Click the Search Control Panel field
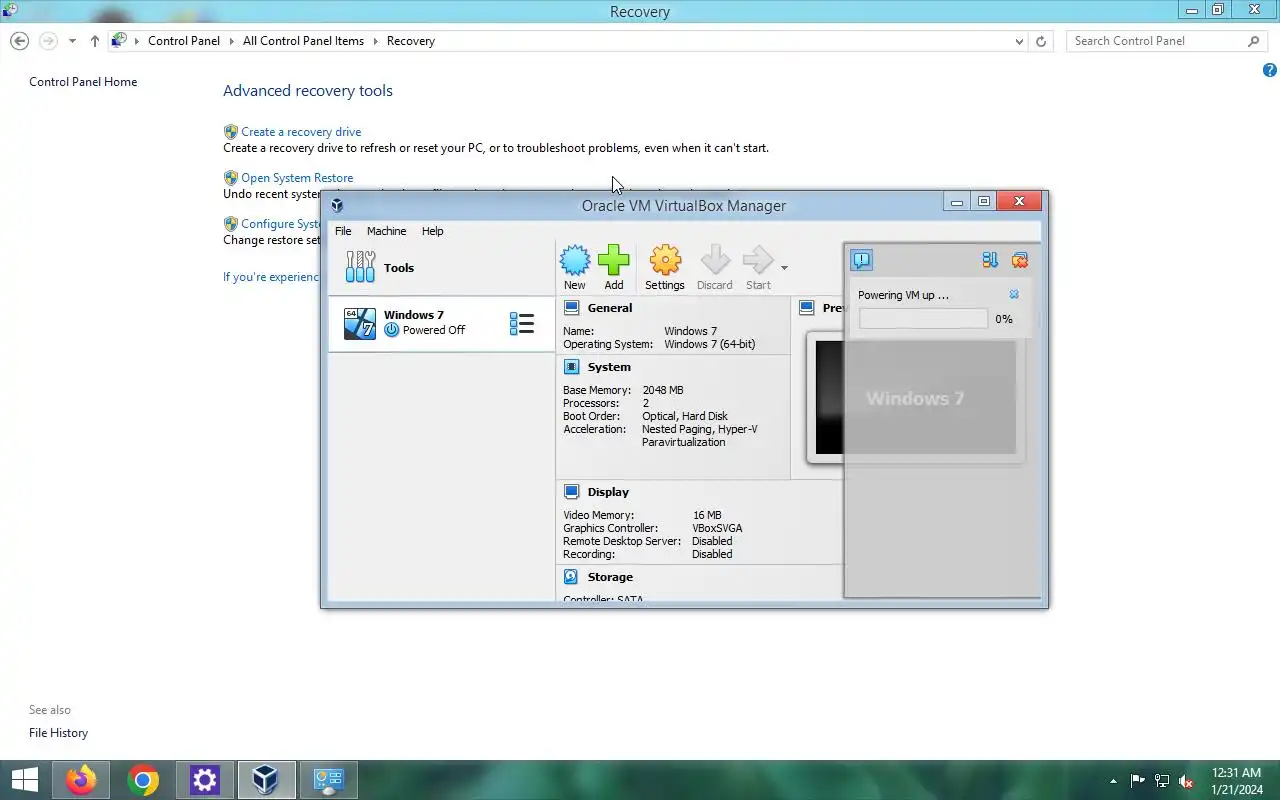This screenshot has height=800, width=1280. click(1167, 41)
